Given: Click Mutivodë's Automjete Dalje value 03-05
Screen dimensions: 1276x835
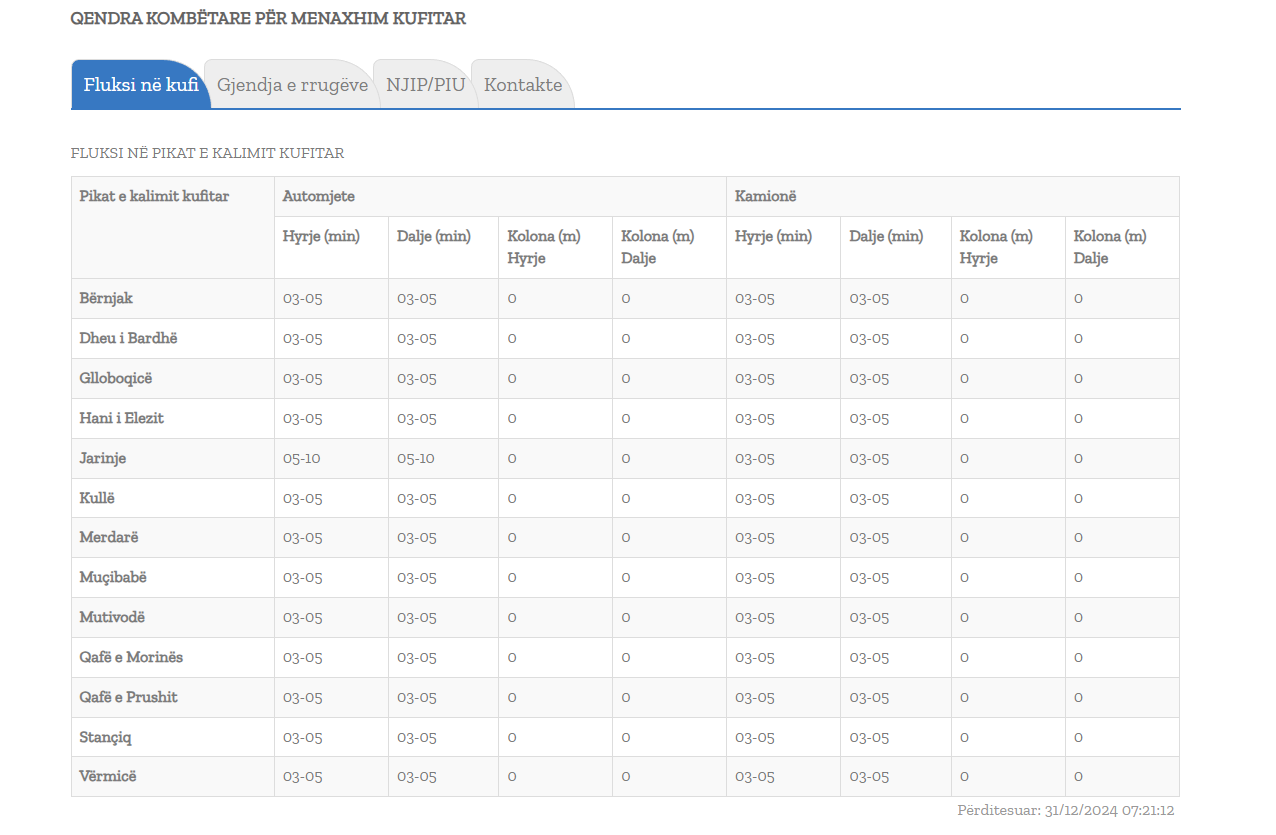Looking at the screenshot, I should tap(417, 617).
